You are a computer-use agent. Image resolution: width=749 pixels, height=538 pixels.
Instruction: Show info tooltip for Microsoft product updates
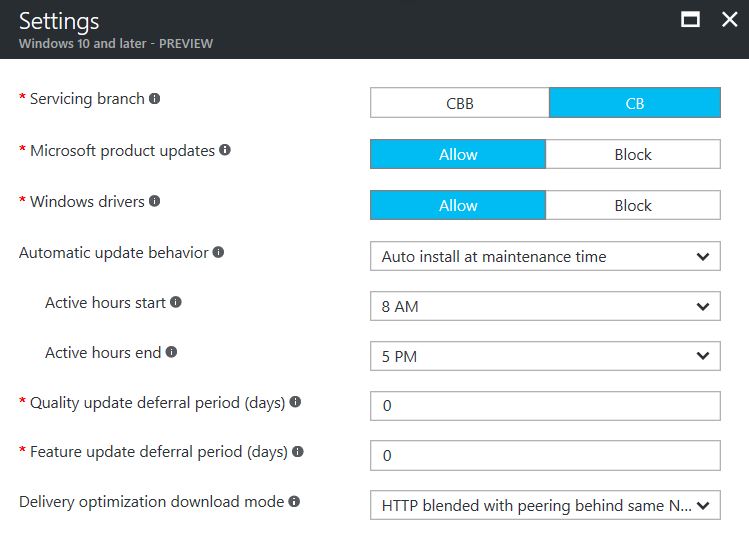click(225, 150)
